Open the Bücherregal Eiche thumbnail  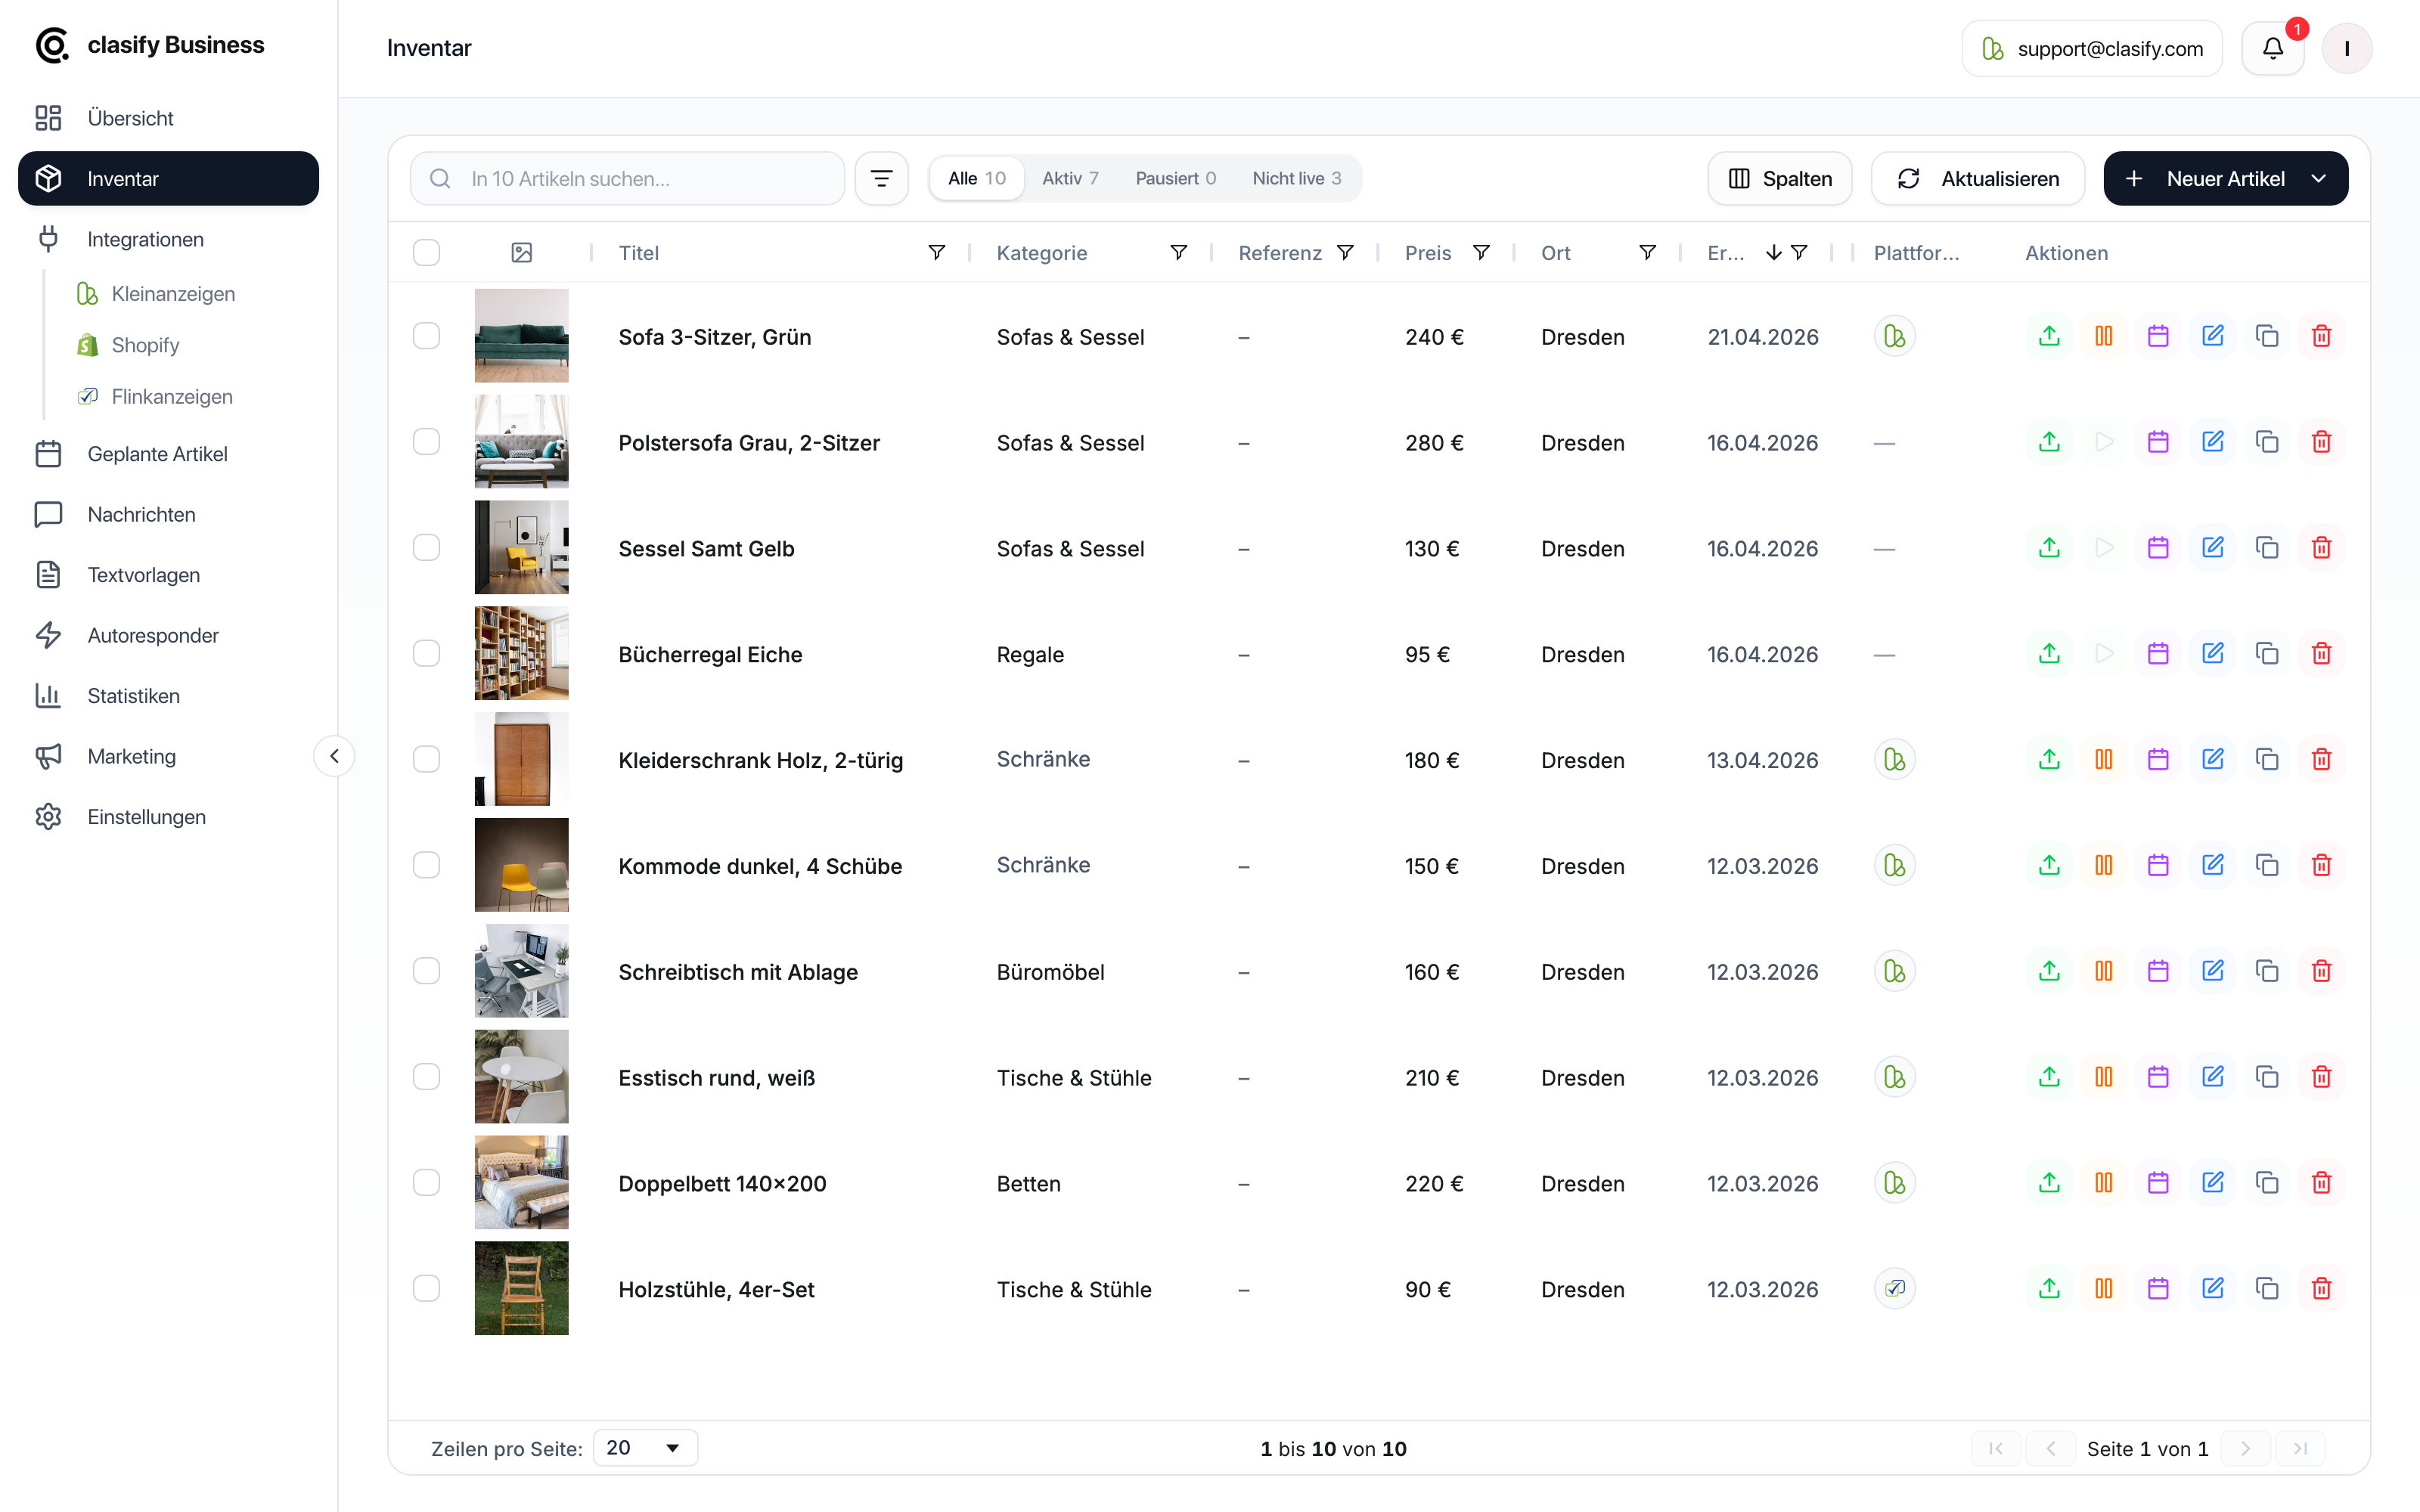click(521, 654)
